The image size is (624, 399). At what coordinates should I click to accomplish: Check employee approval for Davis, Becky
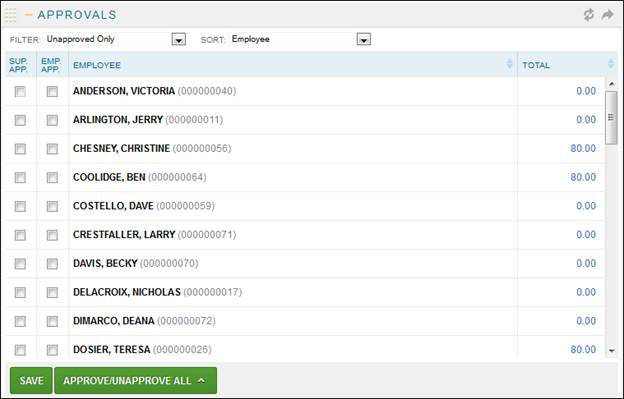(52, 264)
